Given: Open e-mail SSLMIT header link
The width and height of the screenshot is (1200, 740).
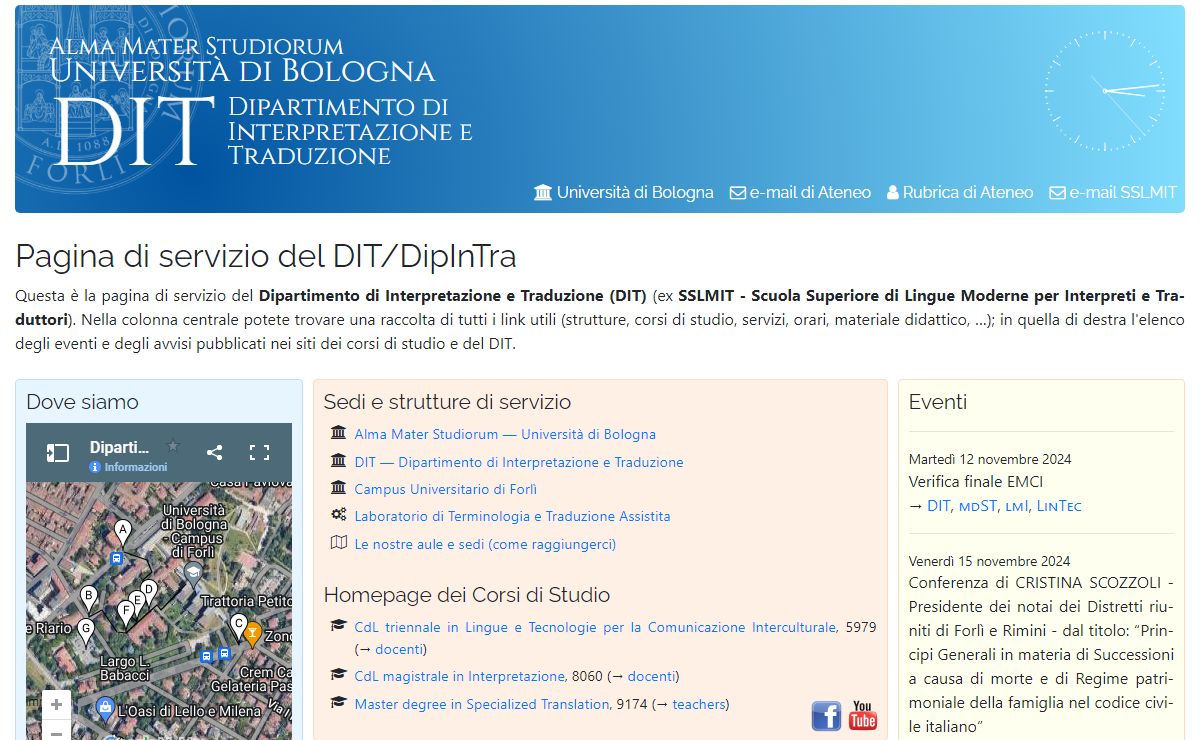Looking at the screenshot, I should [x=1113, y=192].
